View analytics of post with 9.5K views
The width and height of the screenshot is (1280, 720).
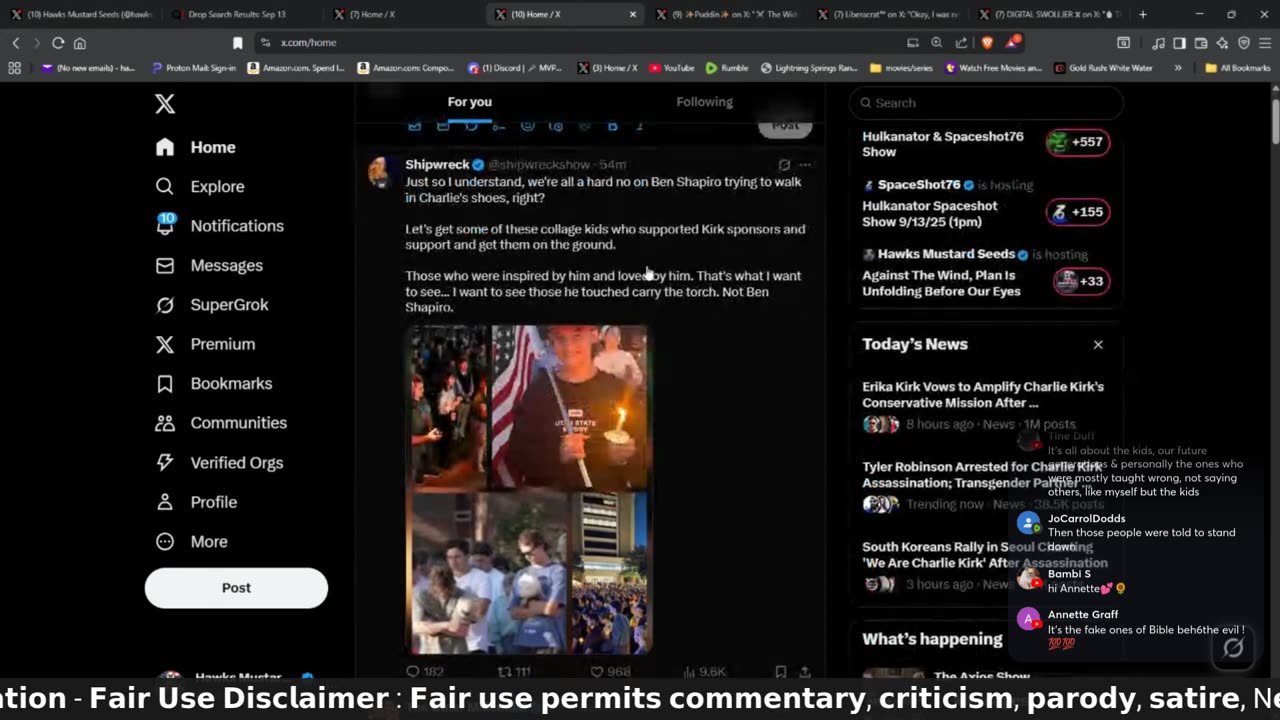tap(704, 672)
